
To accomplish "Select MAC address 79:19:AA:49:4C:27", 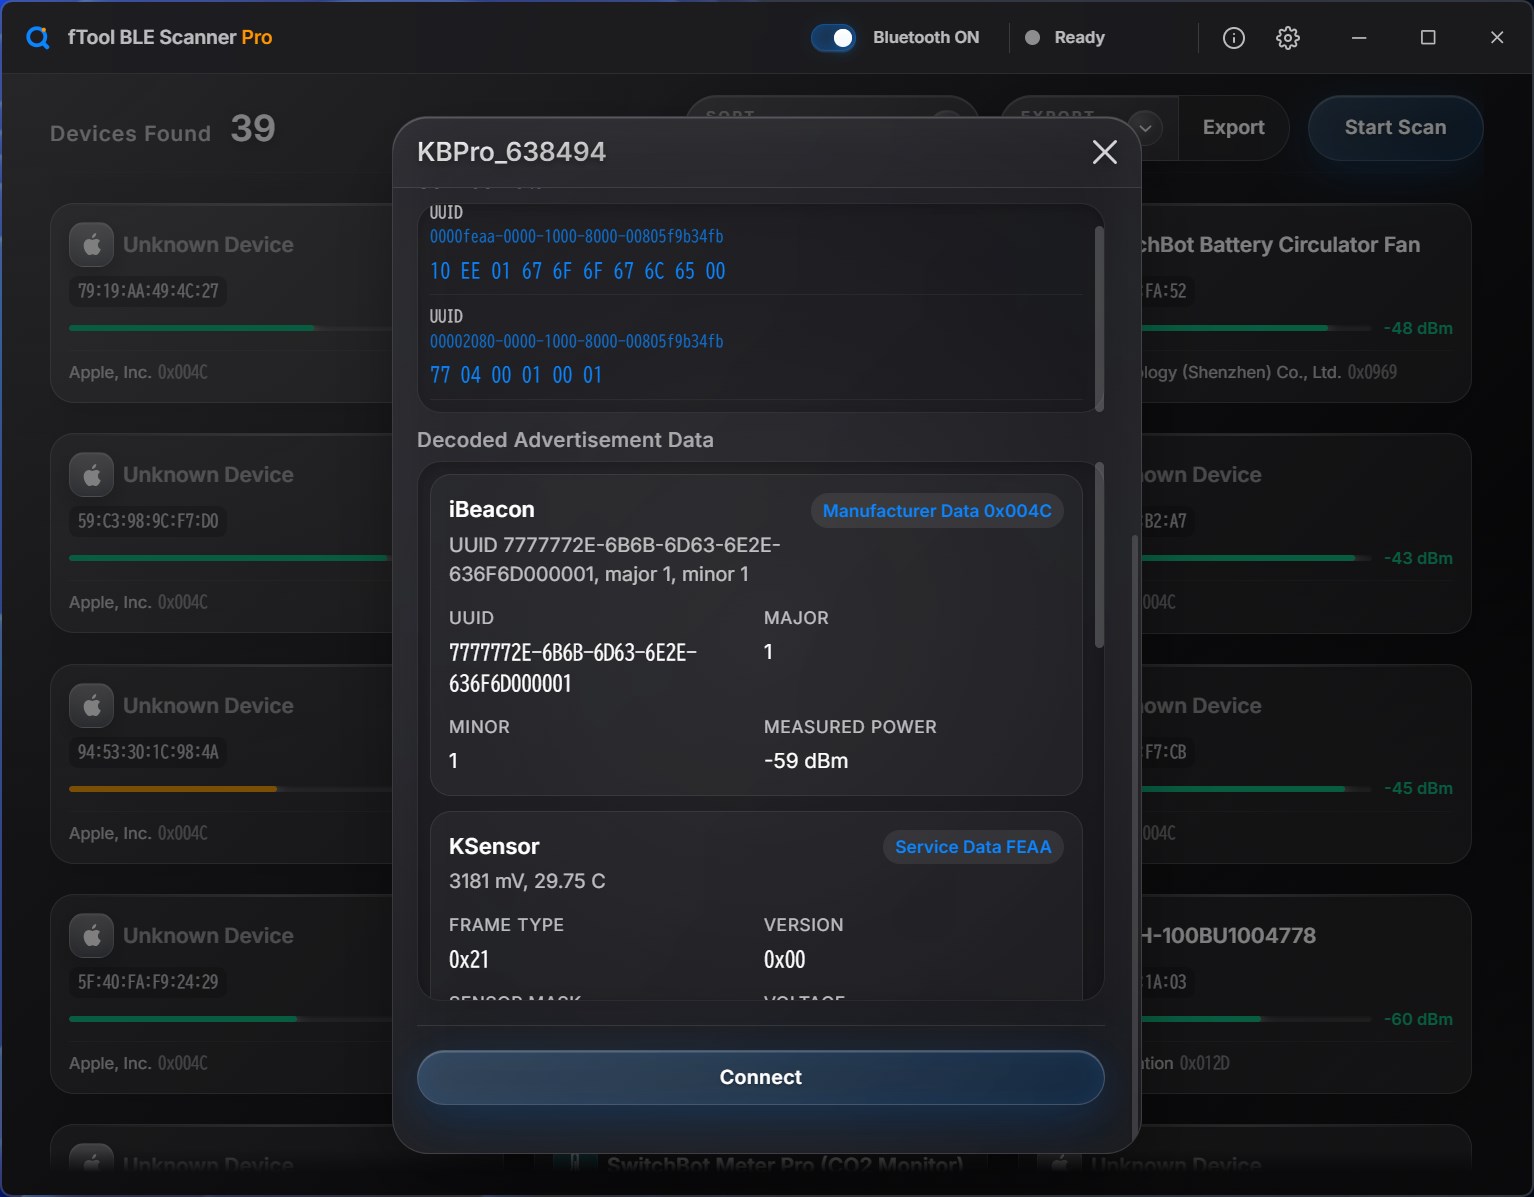I will (148, 291).
